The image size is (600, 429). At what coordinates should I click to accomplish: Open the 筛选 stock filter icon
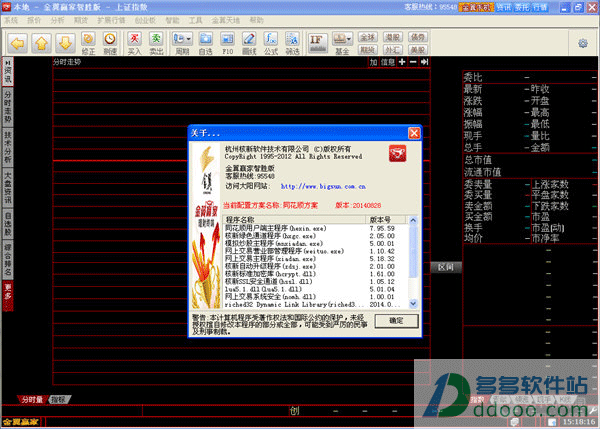(293, 43)
